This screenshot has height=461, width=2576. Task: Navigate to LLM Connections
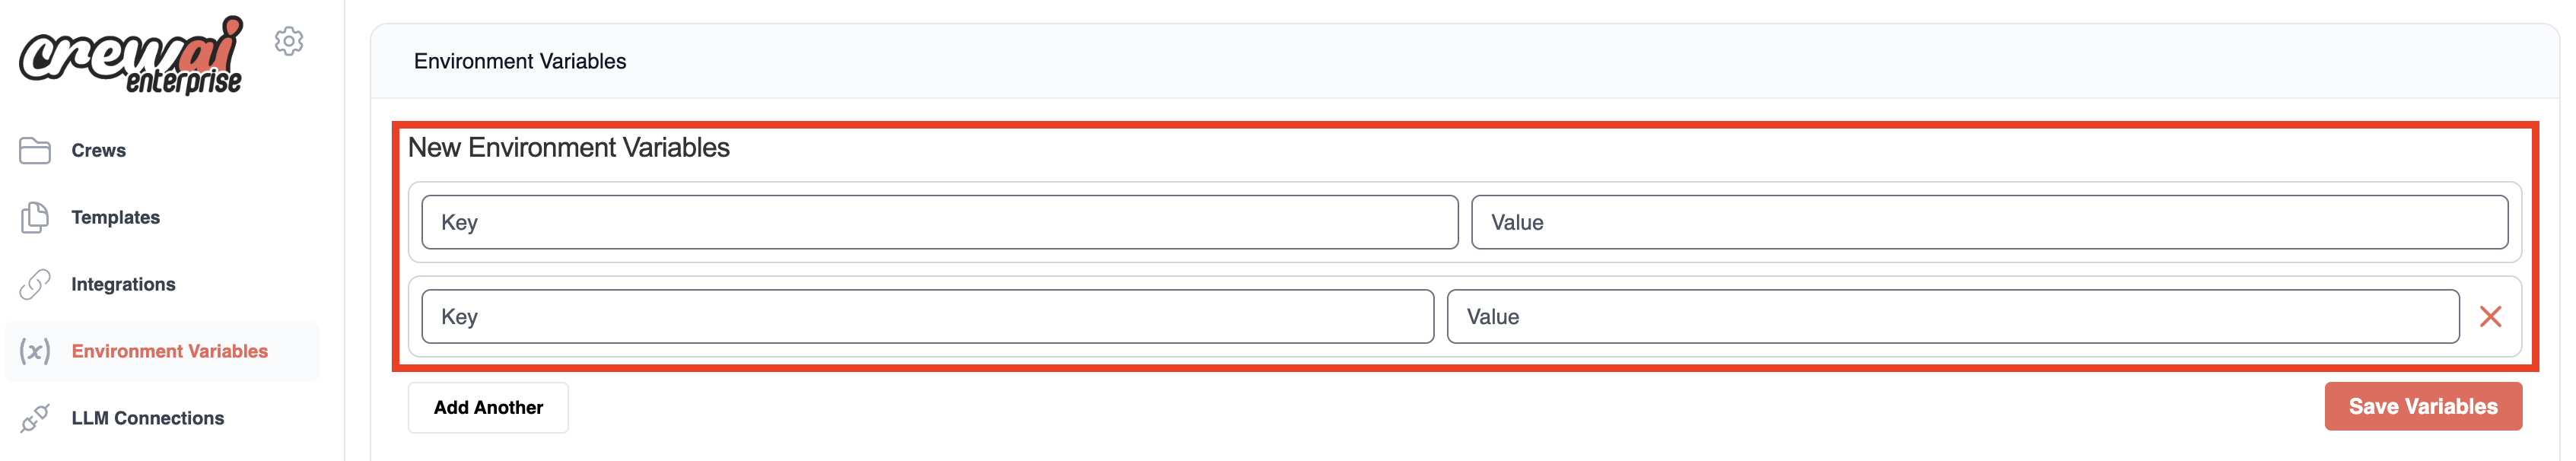coord(147,418)
